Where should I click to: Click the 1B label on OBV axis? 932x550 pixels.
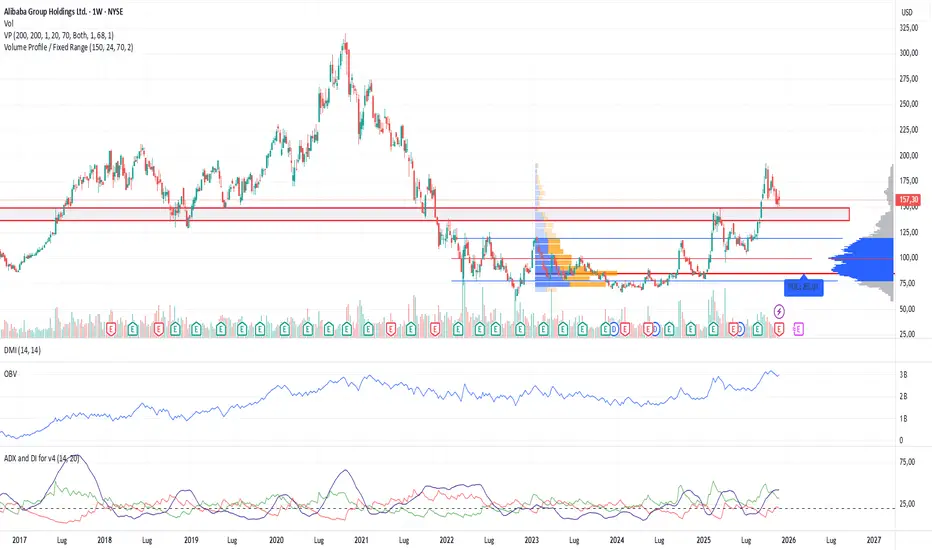pos(903,419)
